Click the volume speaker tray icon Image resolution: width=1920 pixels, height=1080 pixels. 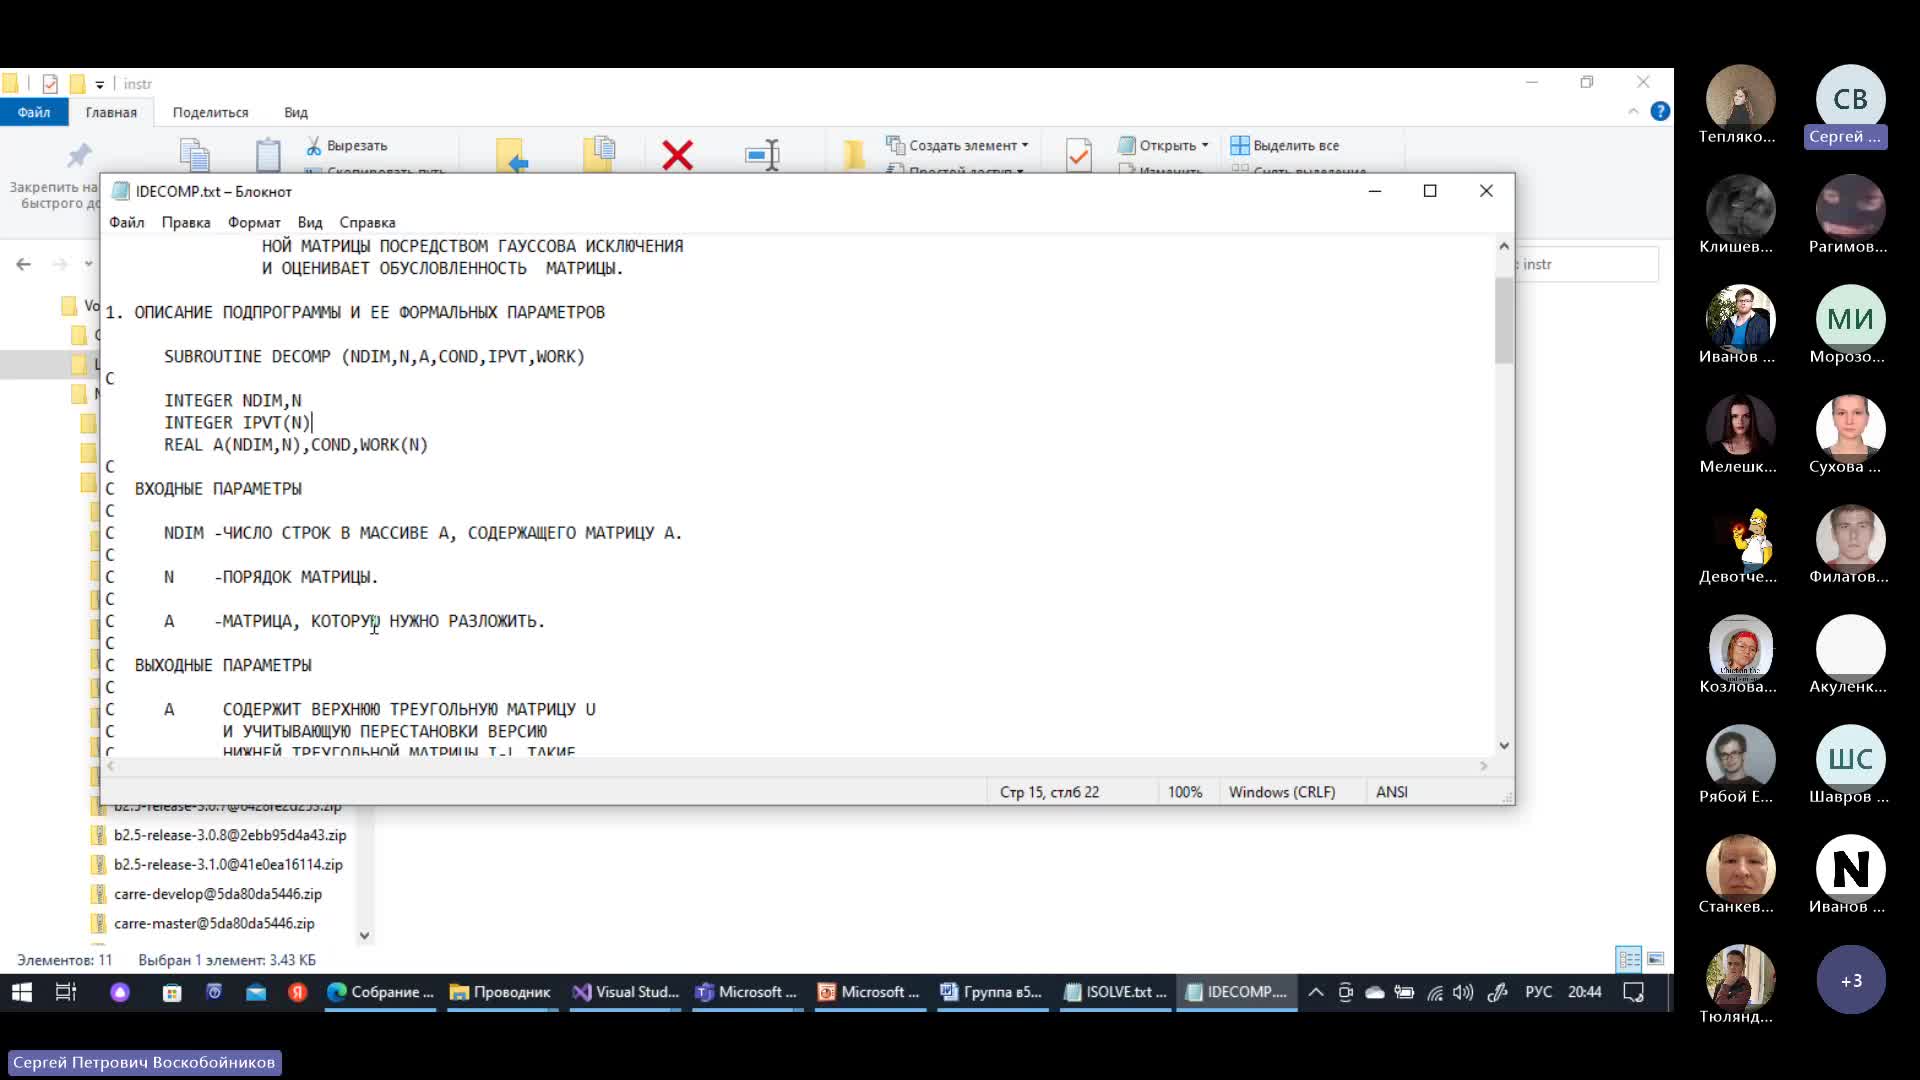[x=1463, y=992]
